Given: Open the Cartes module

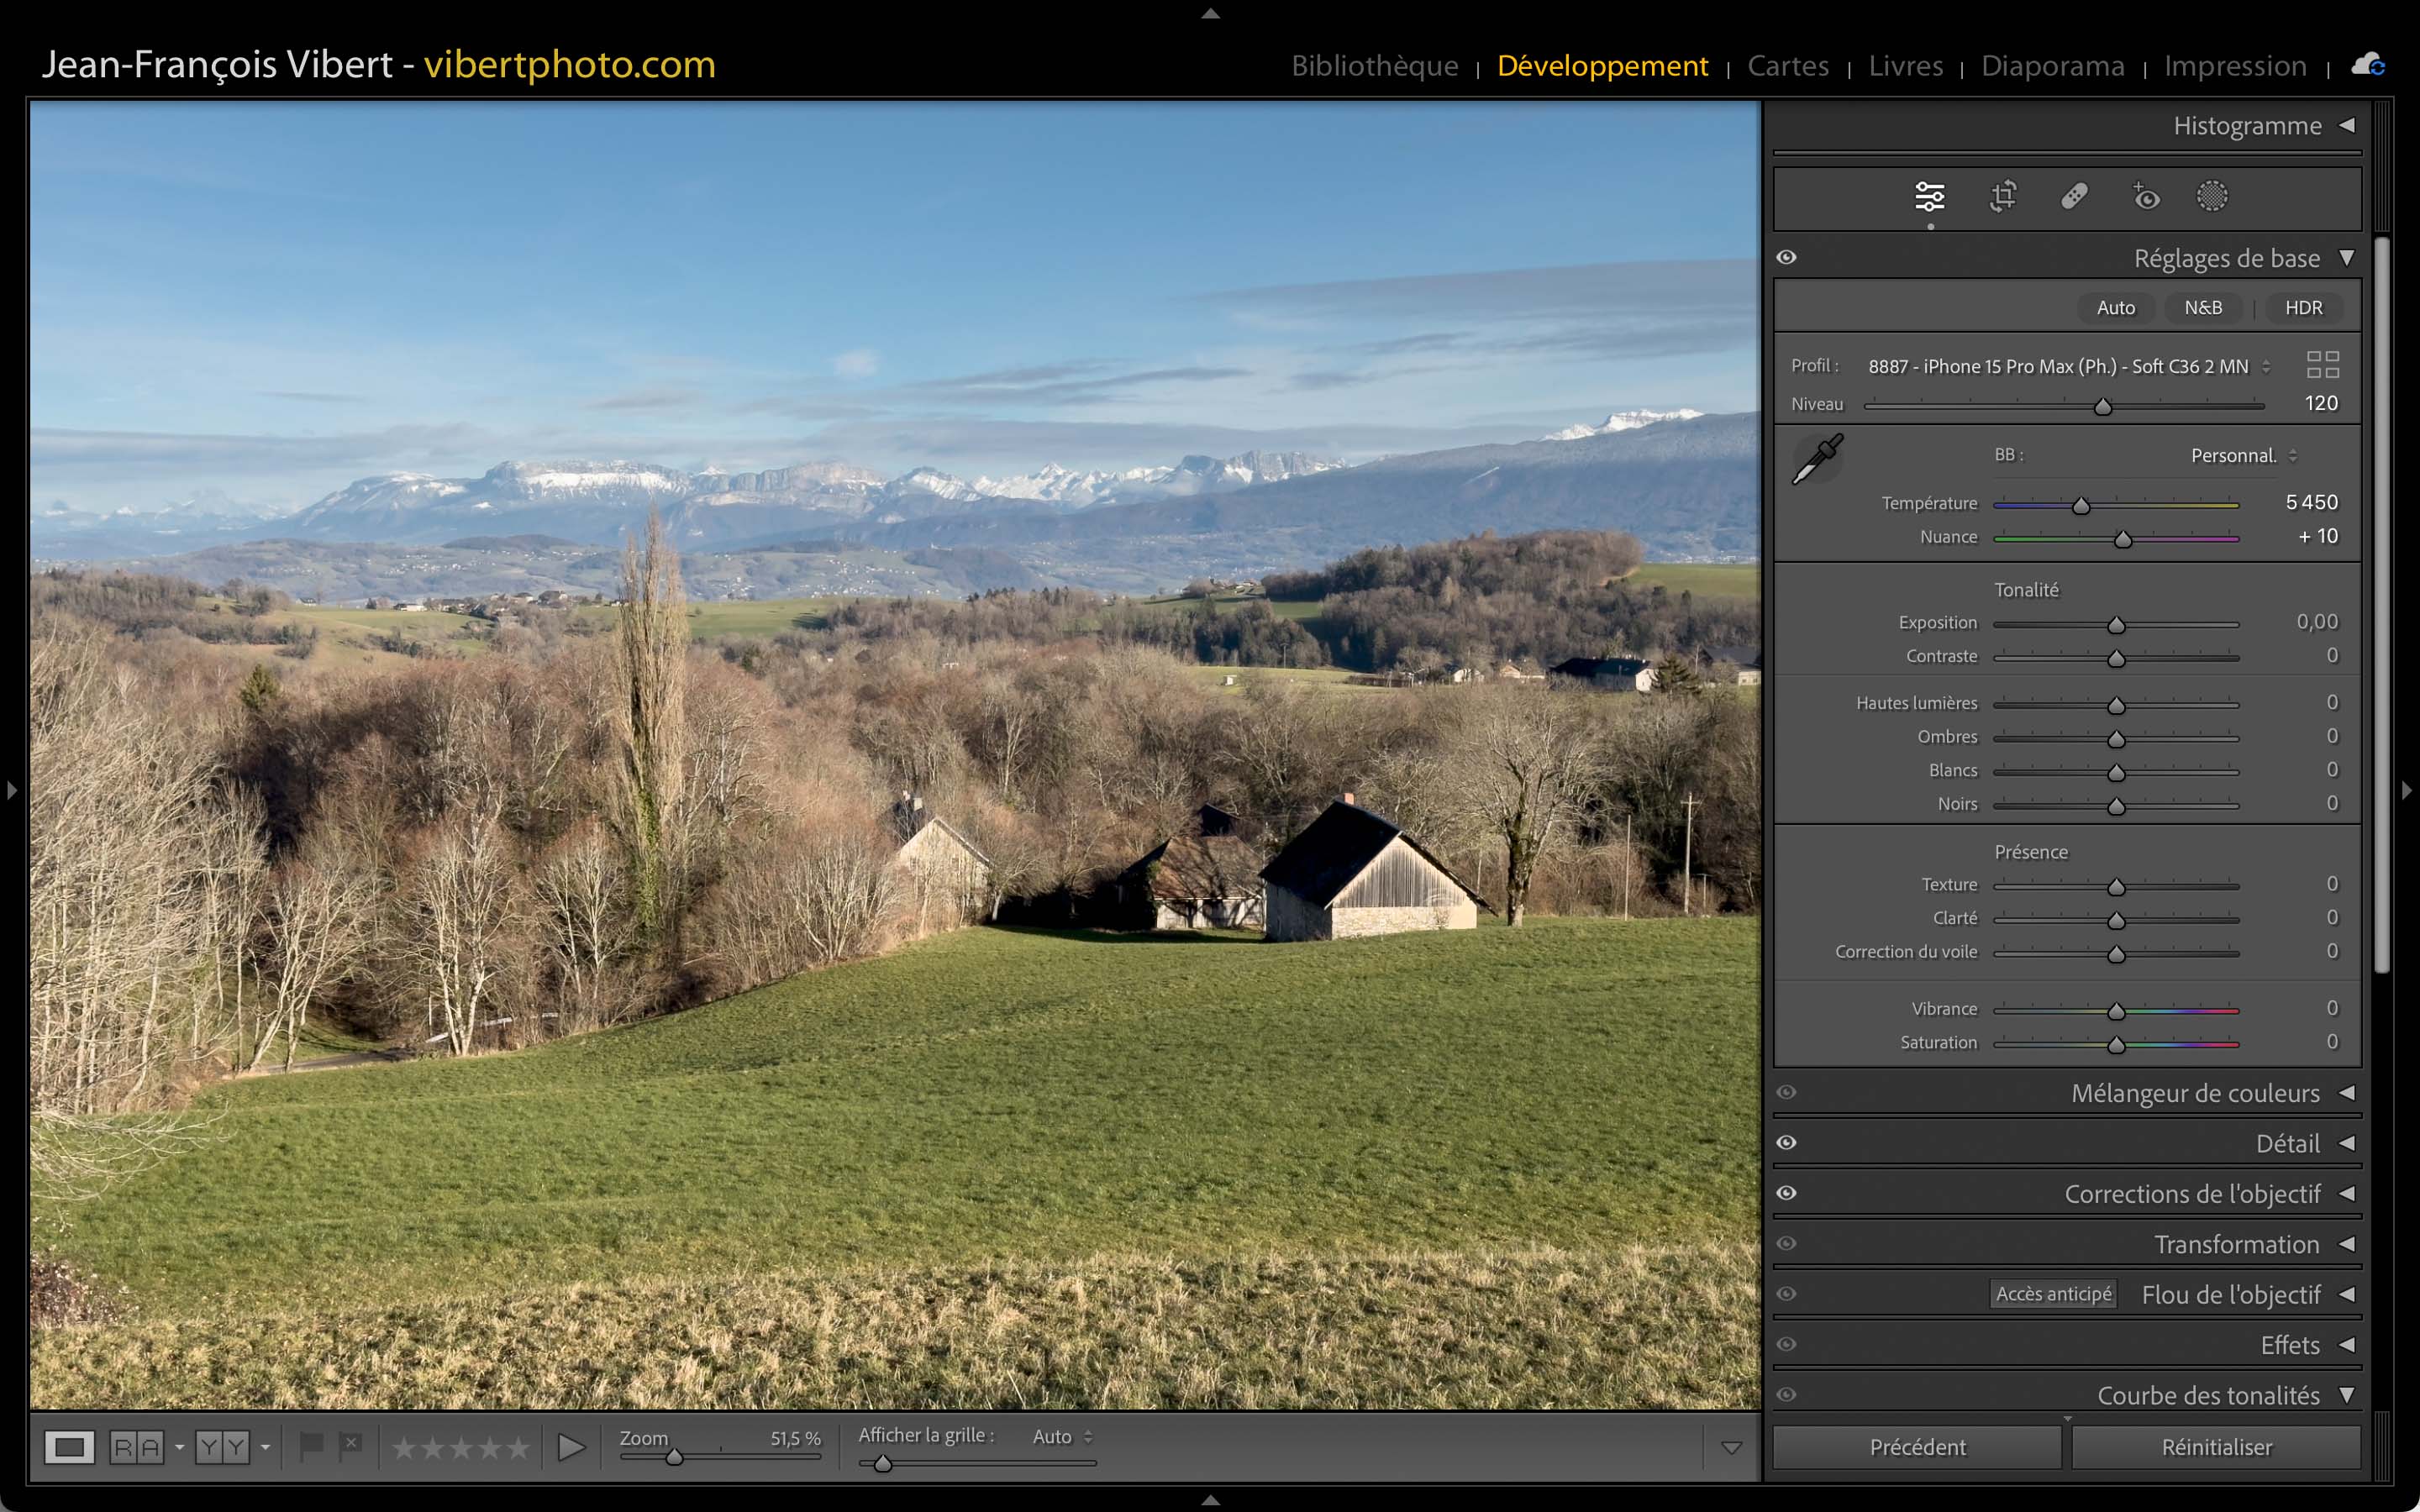Looking at the screenshot, I should 1787,66.
